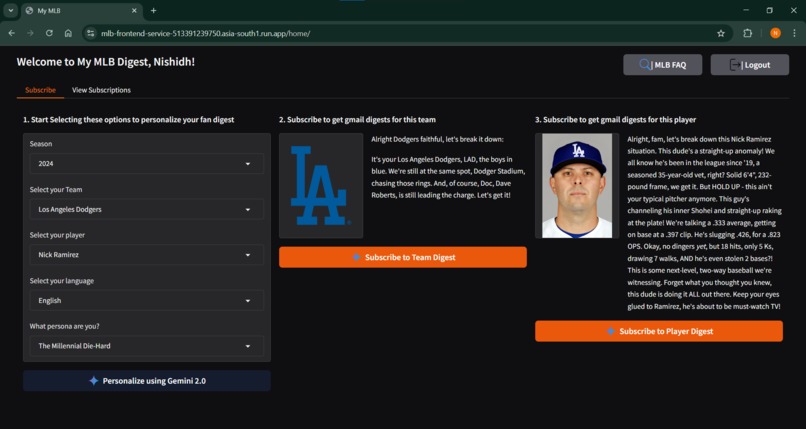Click the Welcome to My MLB Digest heading
The width and height of the screenshot is (806, 429).
click(x=106, y=62)
